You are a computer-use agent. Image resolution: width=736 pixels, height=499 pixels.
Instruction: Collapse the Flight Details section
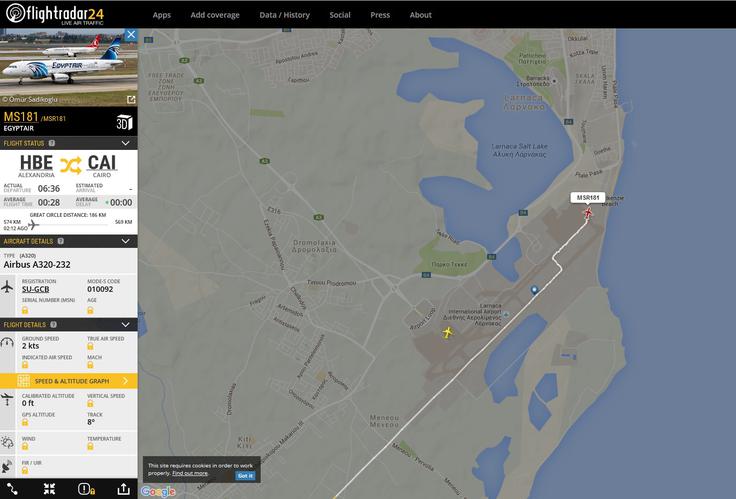(x=125, y=325)
